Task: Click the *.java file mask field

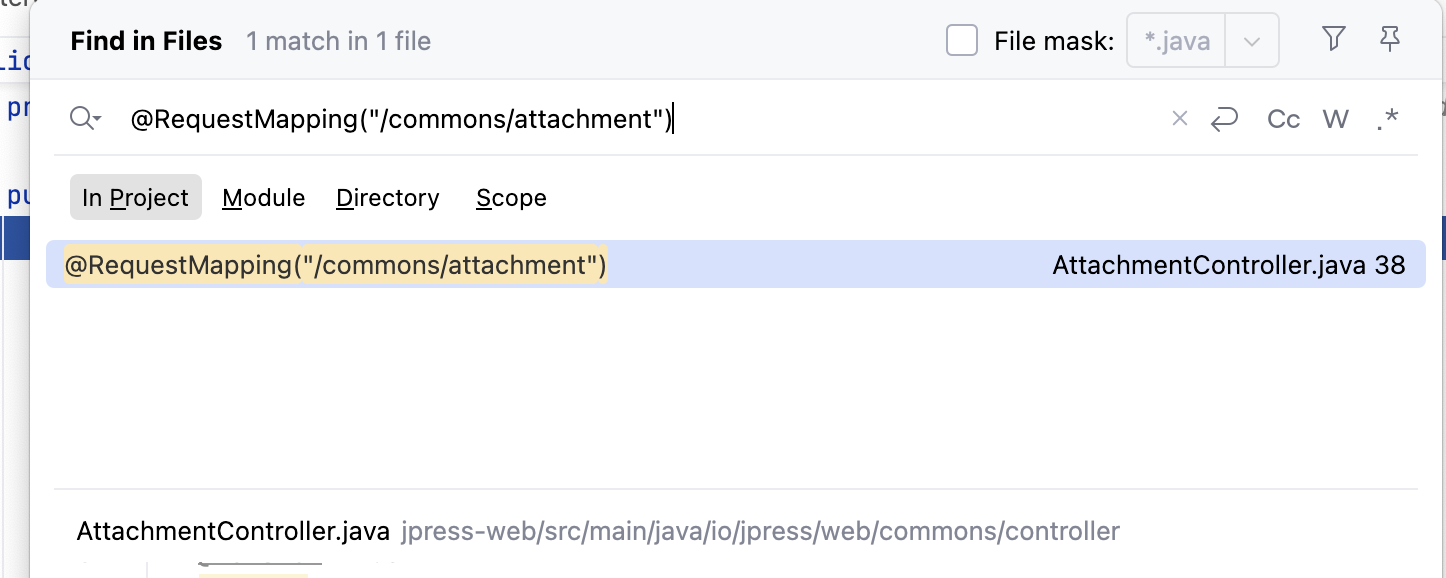Action: (x=1177, y=41)
